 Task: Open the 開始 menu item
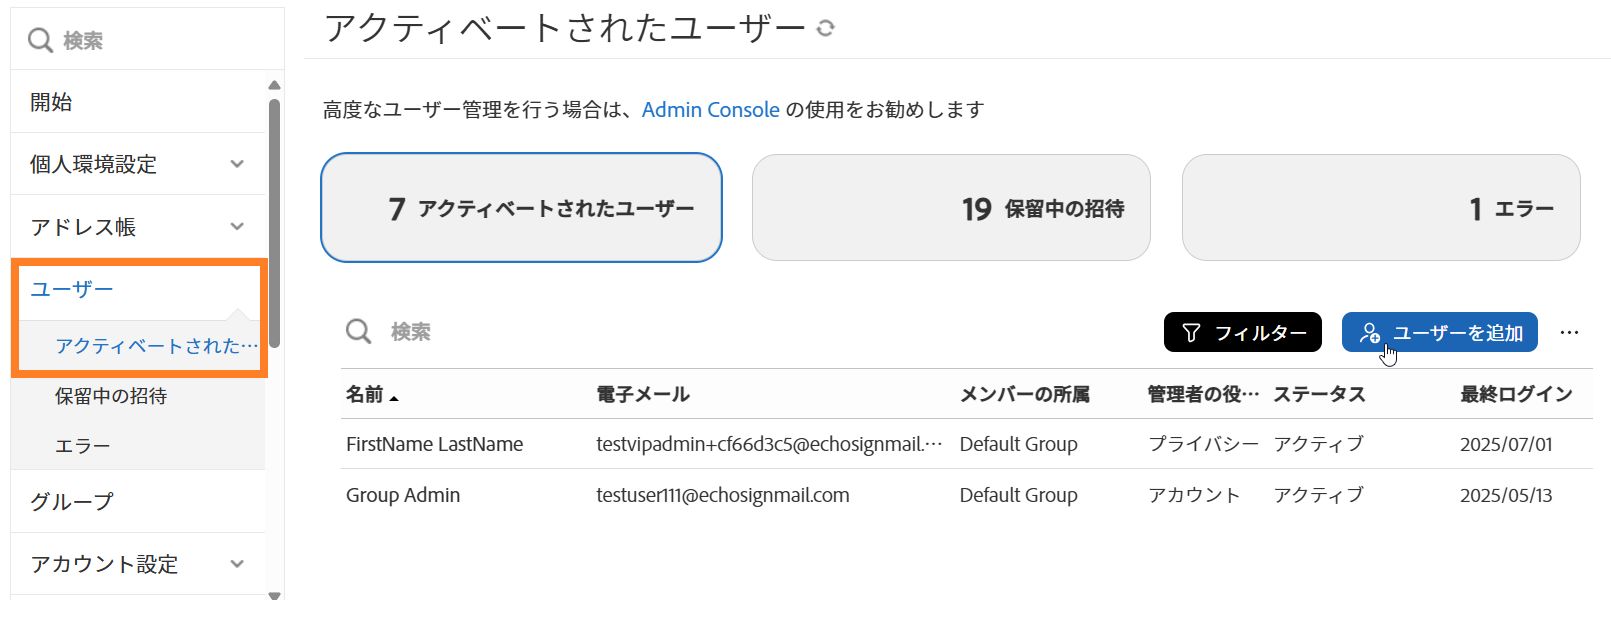click(x=138, y=102)
